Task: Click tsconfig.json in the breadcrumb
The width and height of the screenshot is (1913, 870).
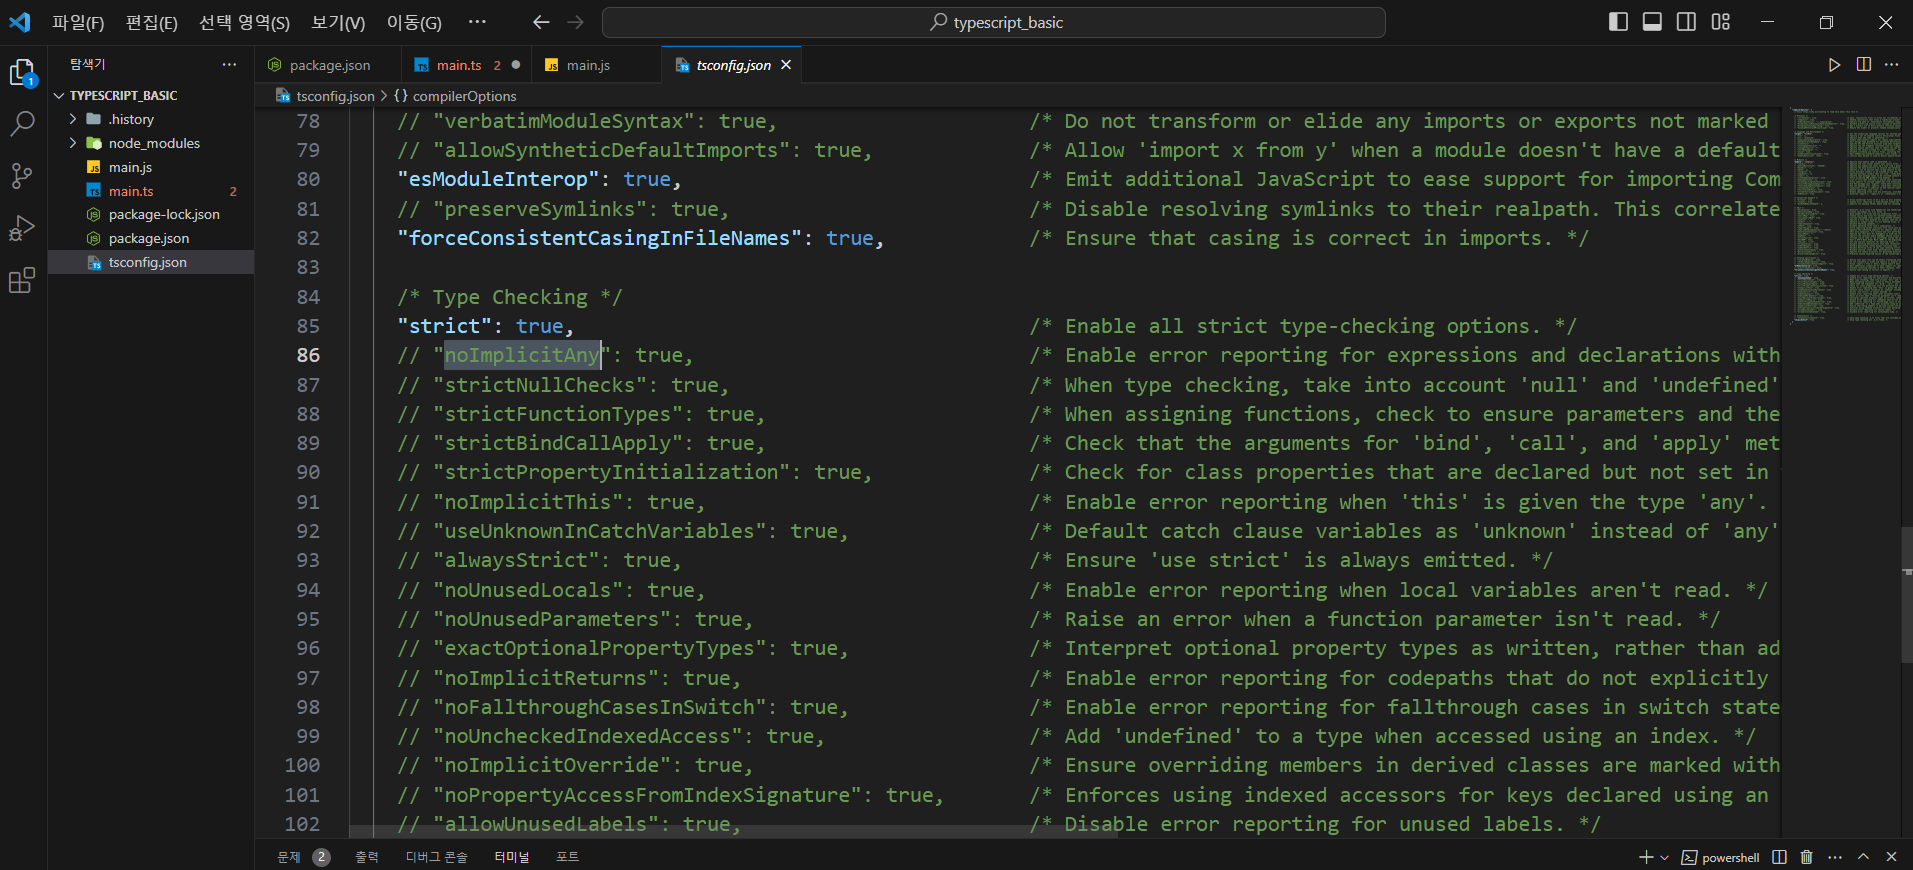Action: tap(335, 96)
